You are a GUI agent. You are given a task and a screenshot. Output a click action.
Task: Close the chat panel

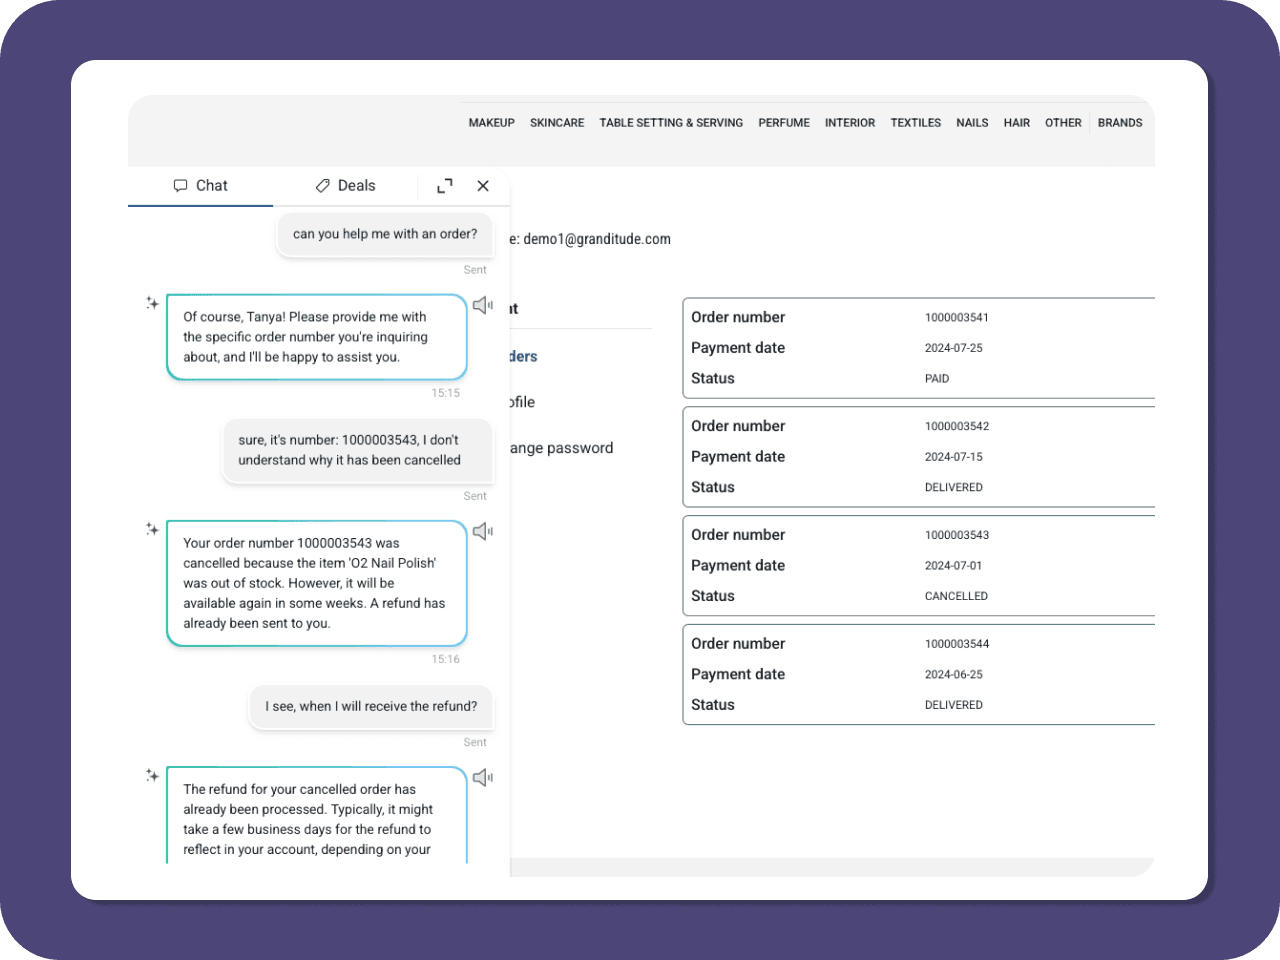(483, 186)
